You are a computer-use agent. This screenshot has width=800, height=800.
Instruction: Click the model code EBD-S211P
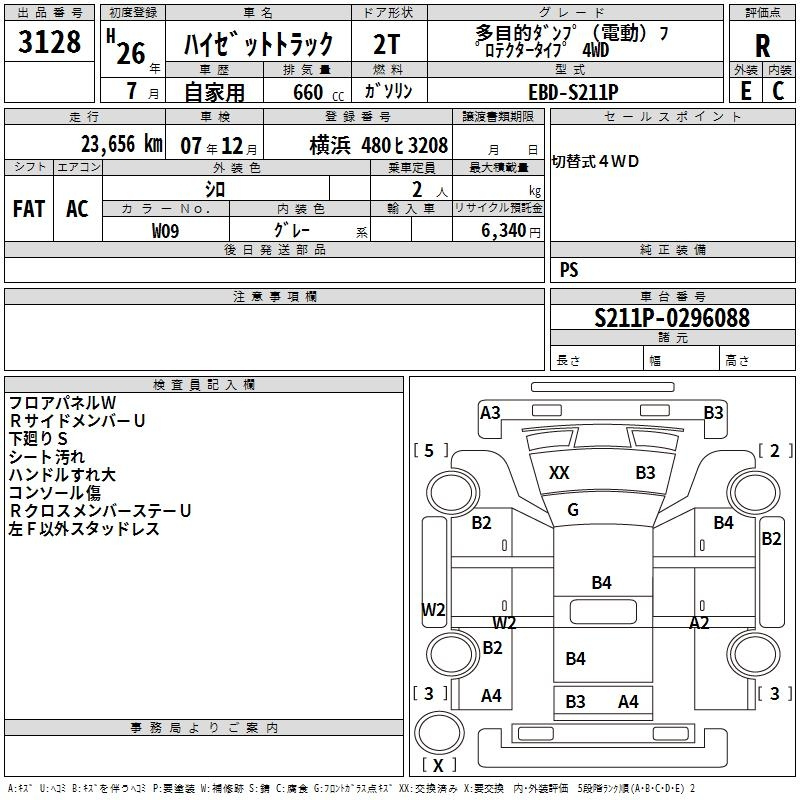pyautogui.click(x=573, y=92)
